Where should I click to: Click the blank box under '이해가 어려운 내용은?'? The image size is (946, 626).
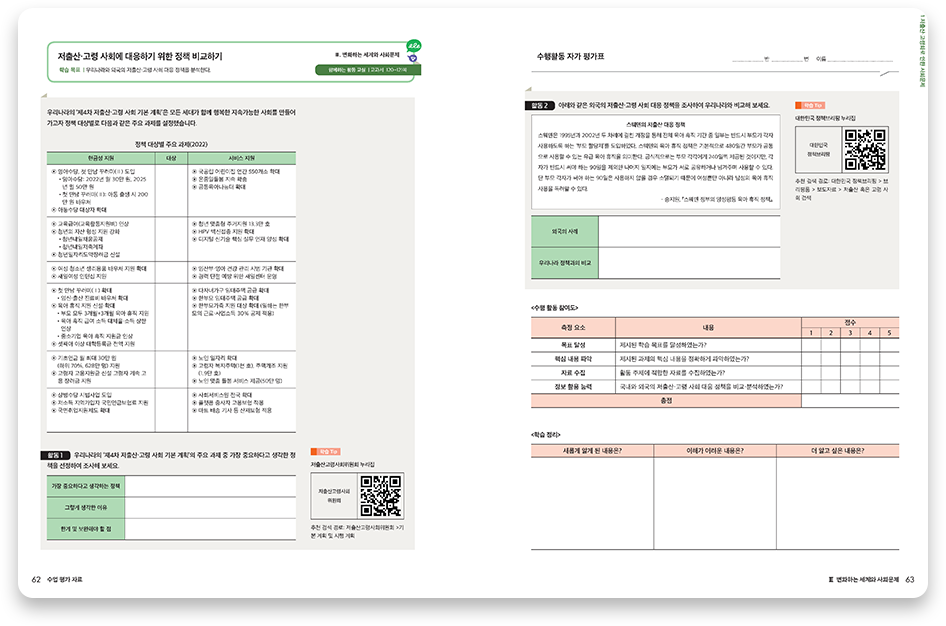[715, 503]
